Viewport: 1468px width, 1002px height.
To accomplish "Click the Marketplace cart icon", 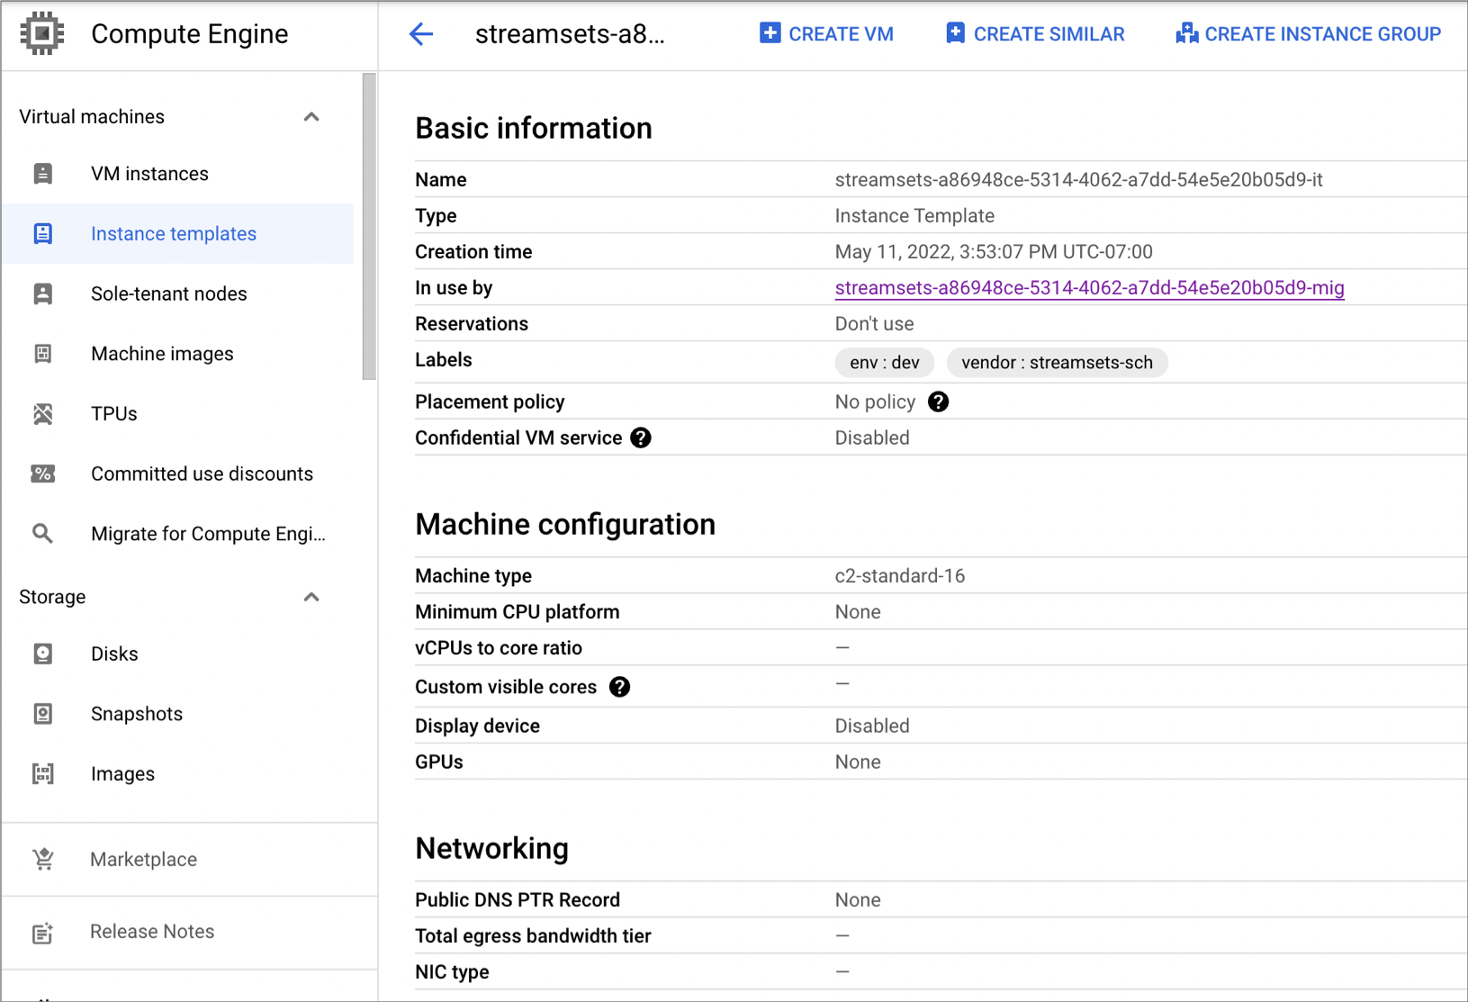I will [43, 859].
